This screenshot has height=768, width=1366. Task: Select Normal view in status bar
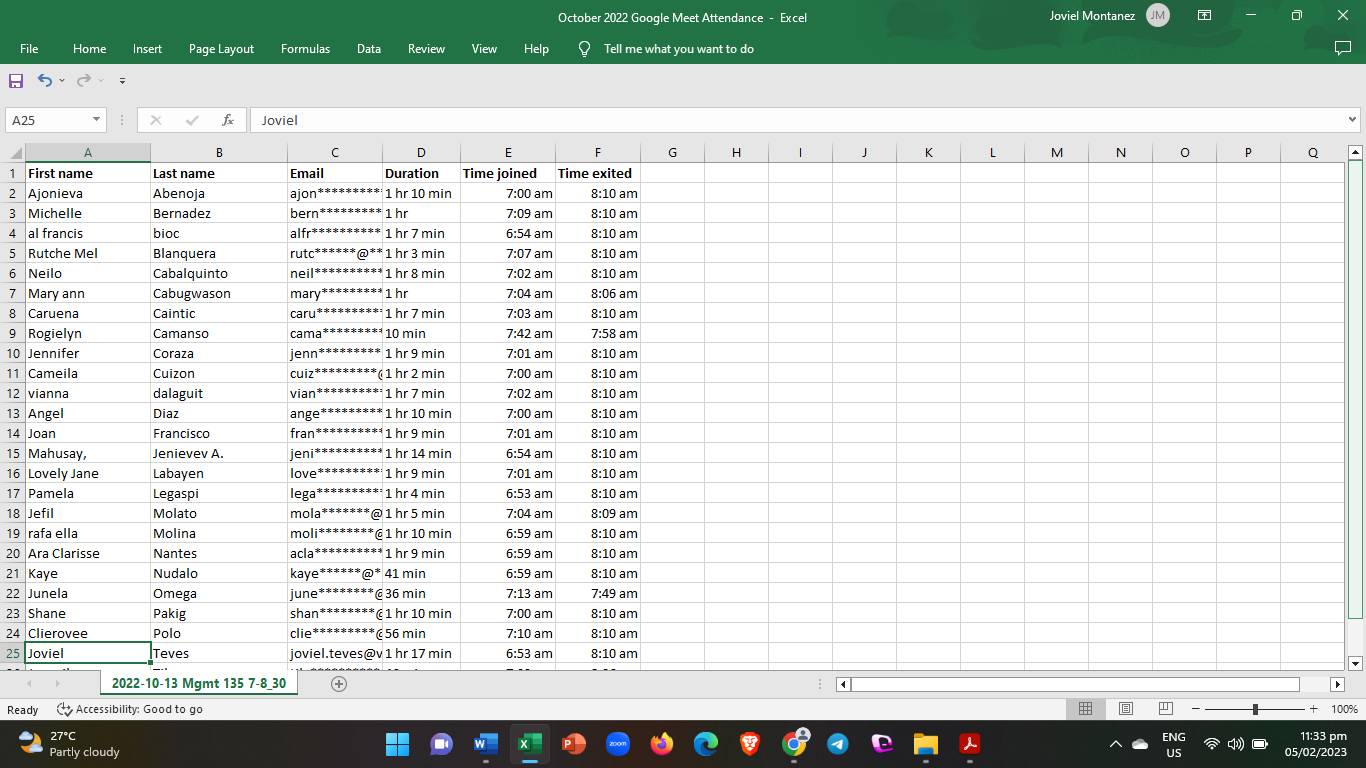[1085, 709]
